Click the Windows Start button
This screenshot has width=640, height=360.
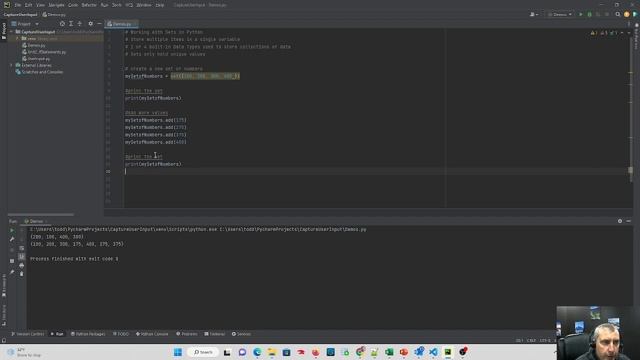point(178,352)
